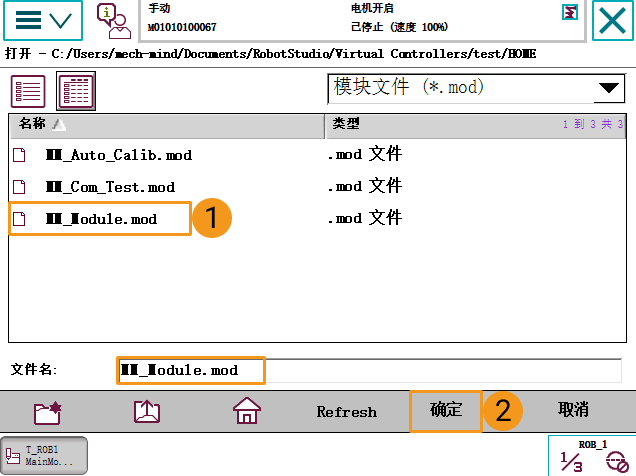Select MM_Com_Test.mod file
This screenshot has width=636, height=476.
click(x=110, y=187)
